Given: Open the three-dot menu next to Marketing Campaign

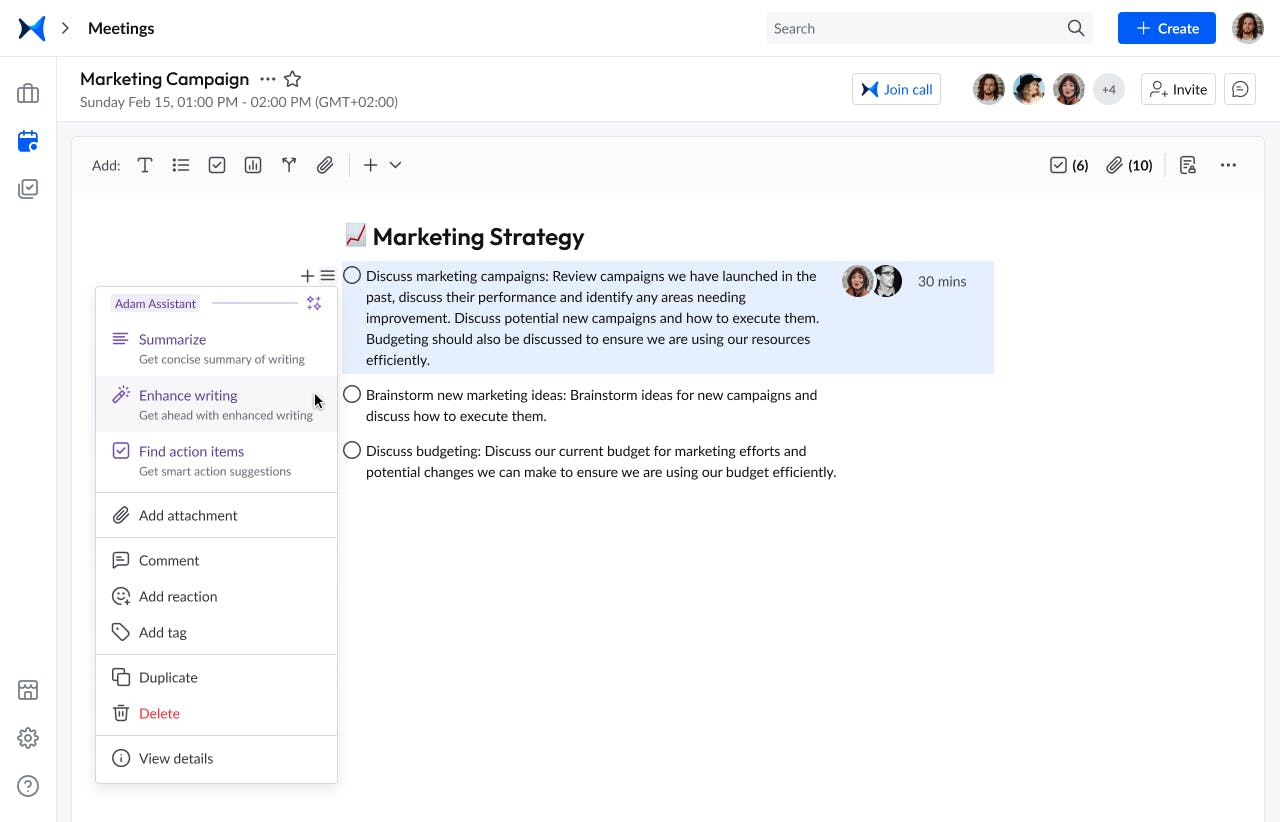Looking at the screenshot, I should (x=267, y=79).
